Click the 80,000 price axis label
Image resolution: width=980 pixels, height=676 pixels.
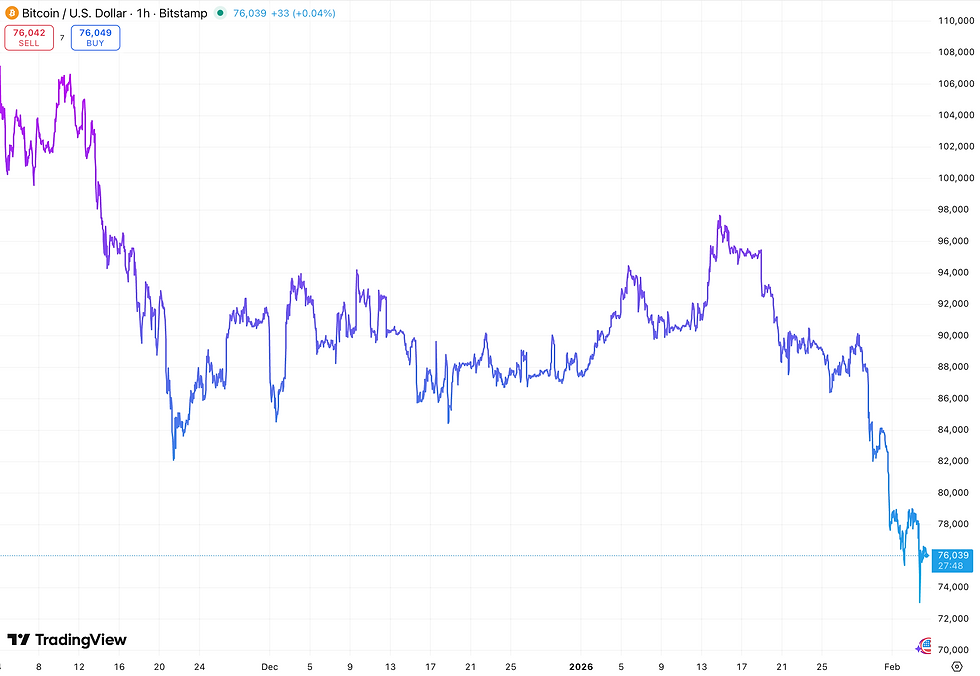[954, 492]
